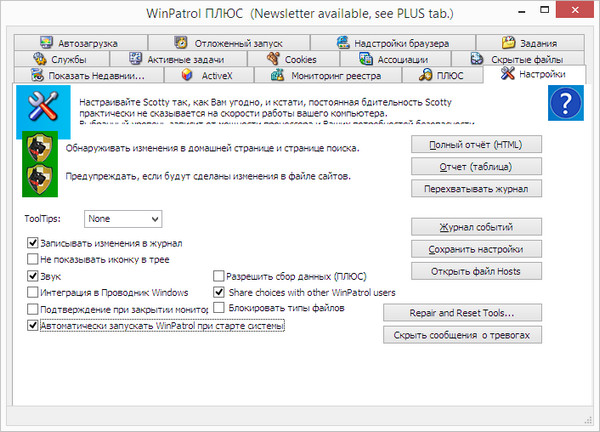Click the Ассоциации tab icon
600x432 pixels.
coord(366,59)
